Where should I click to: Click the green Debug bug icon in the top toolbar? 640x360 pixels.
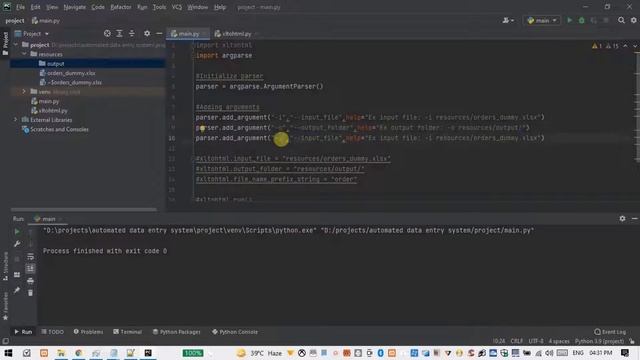click(582, 20)
